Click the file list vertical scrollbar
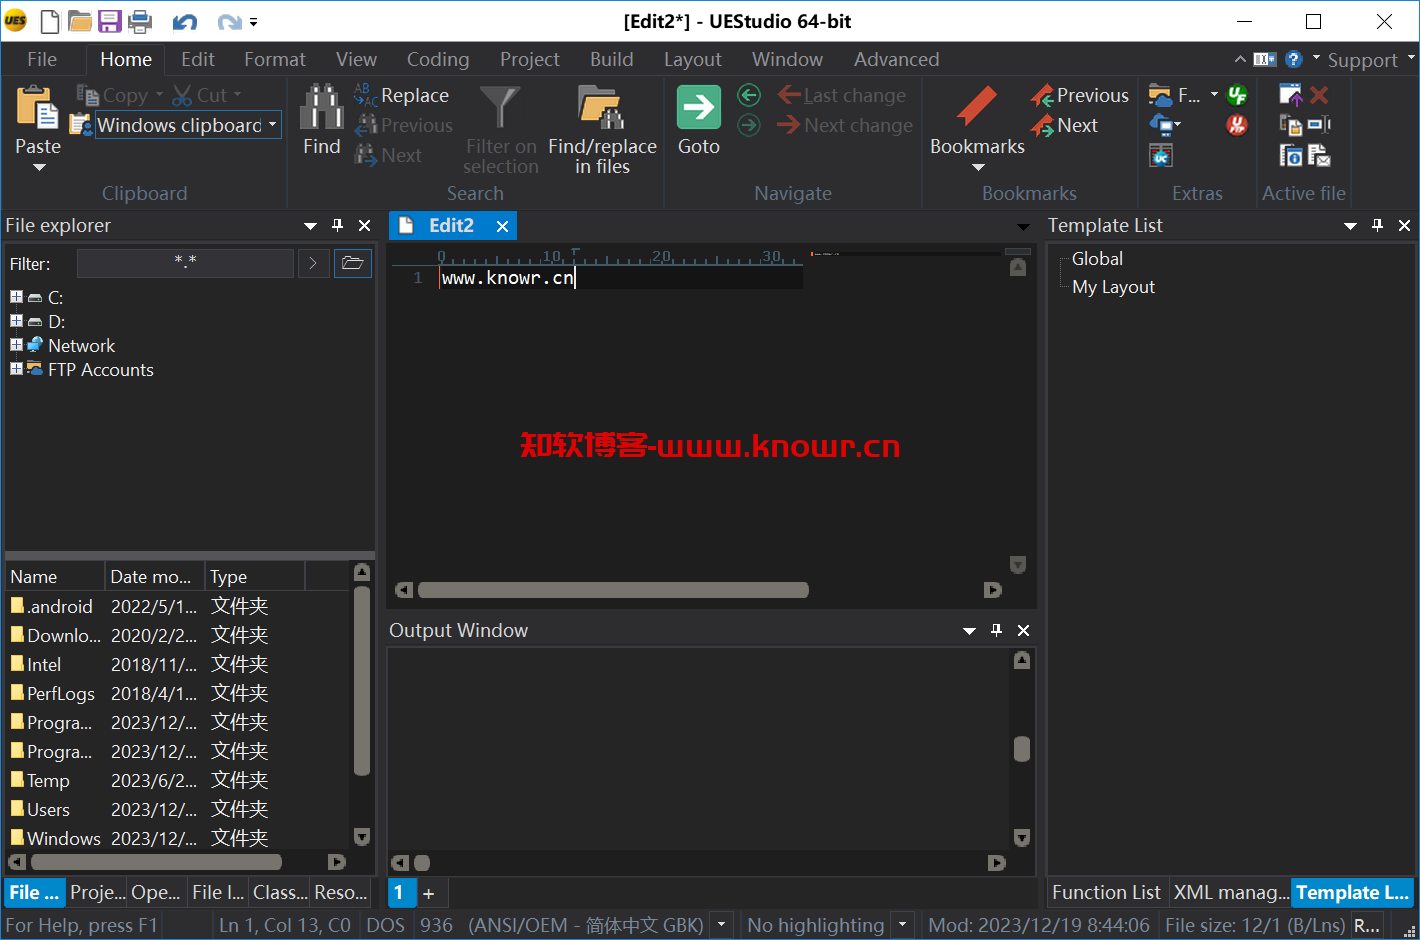Screen dimensions: 1420x940 tap(362, 682)
